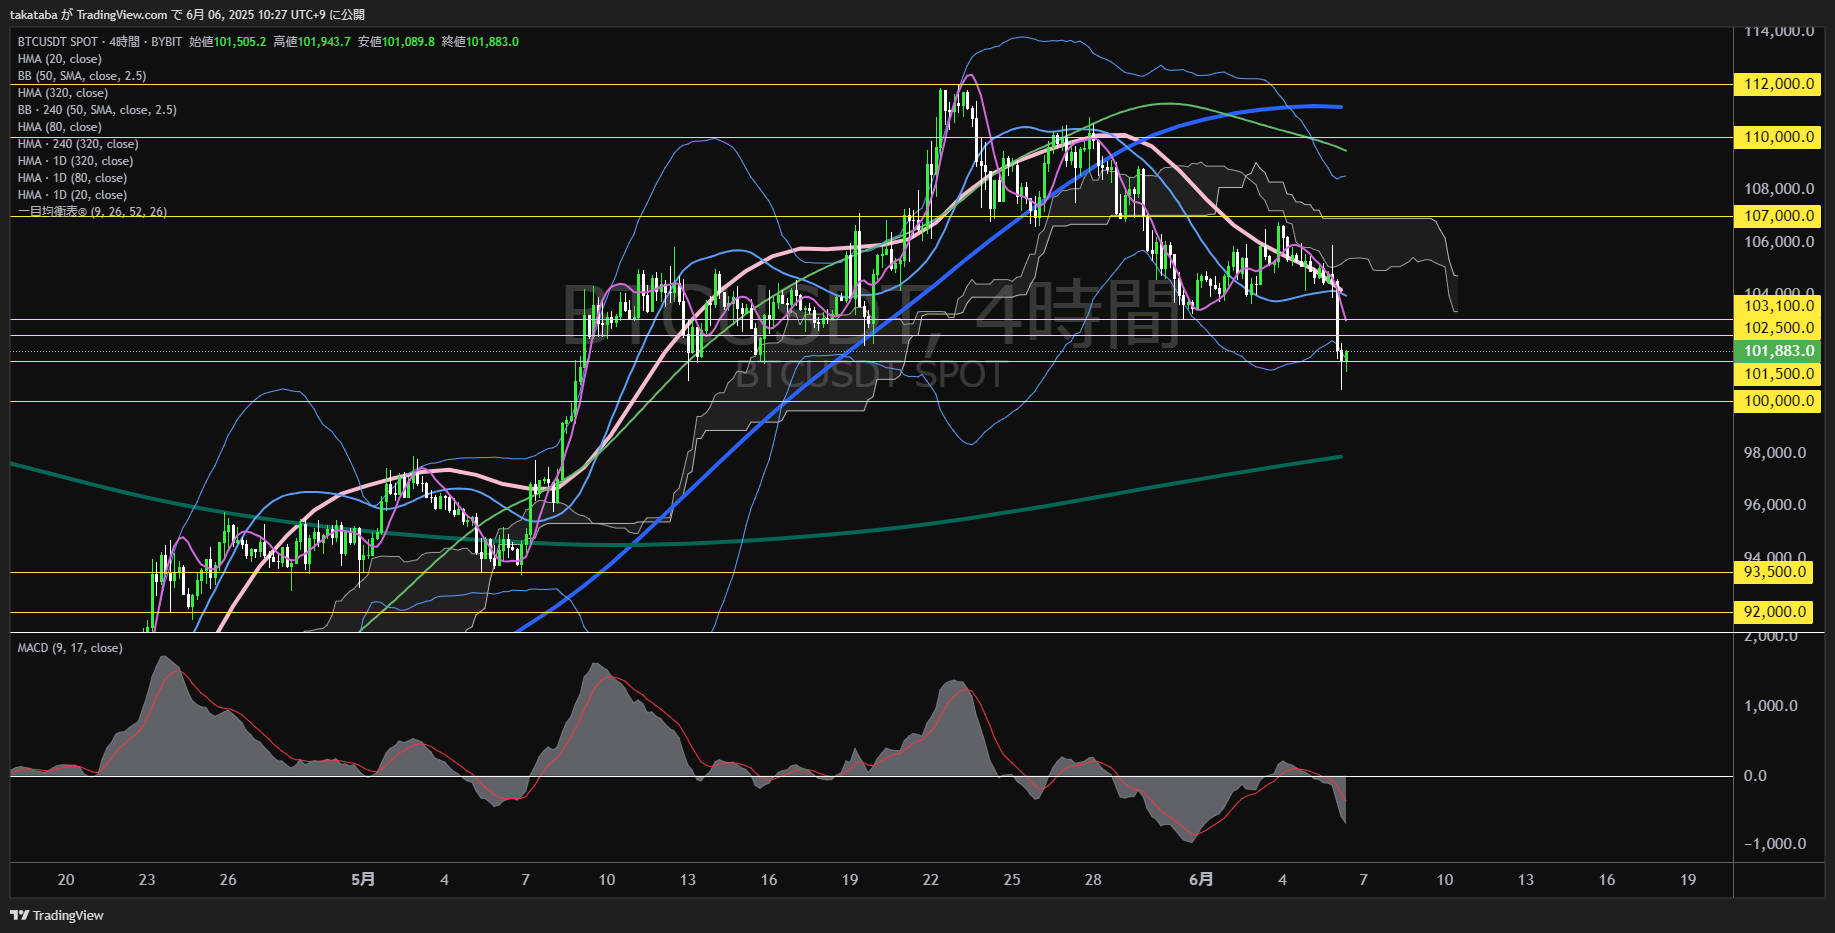Click the 6月 label on time axis

1201,880
